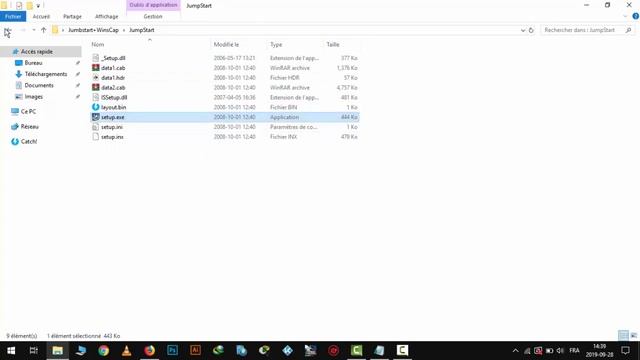Click the New folder quick access icon
The image size is (640, 360).
pyautogui.click(x=29, y=5)
